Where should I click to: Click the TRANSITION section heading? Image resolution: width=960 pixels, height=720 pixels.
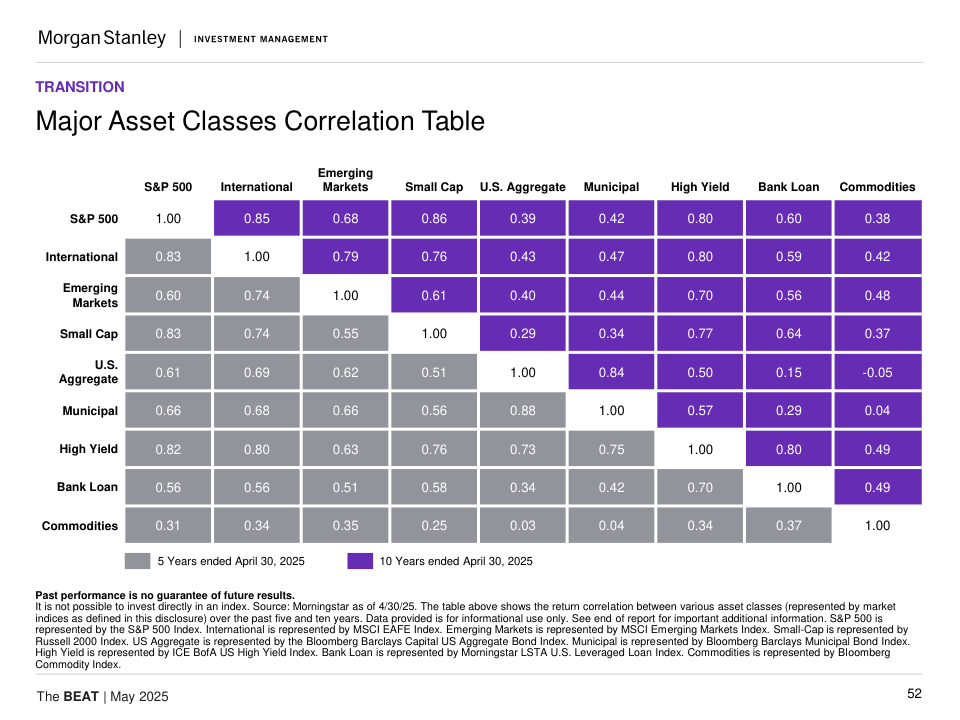(80, 87)
